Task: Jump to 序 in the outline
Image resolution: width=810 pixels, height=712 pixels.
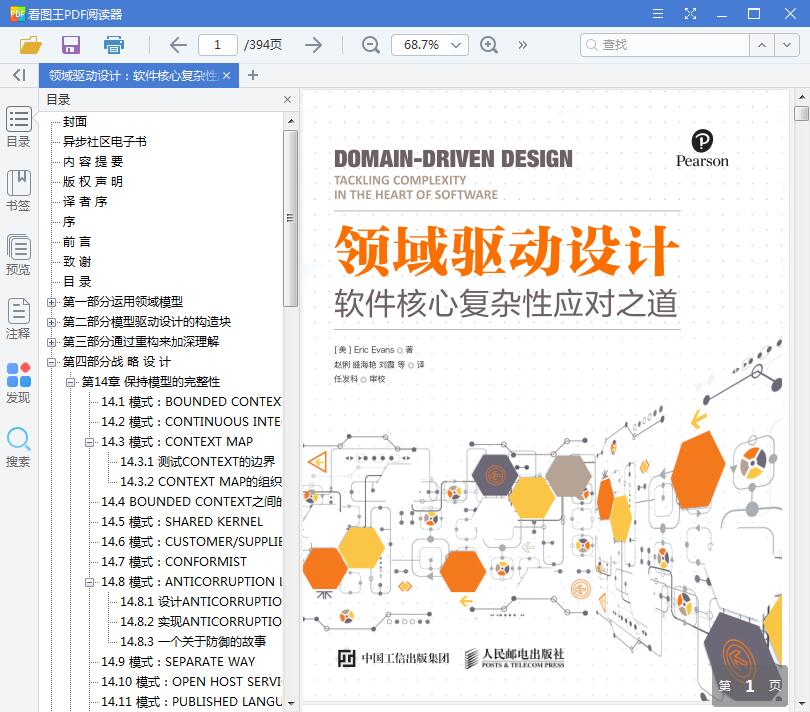Action: pyautogui.click(x=69, y=222)
